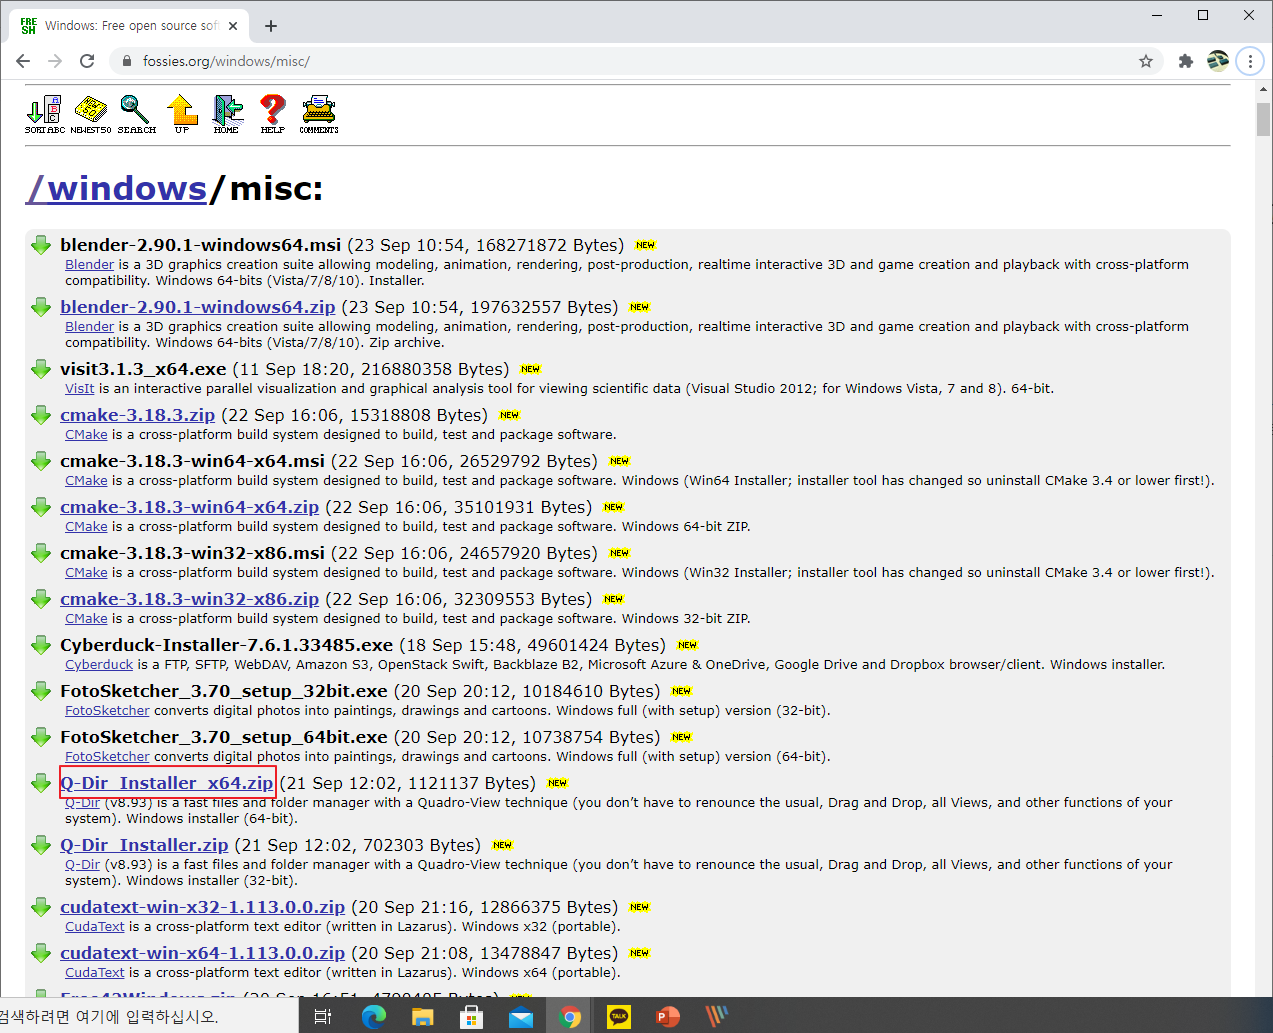Viewport: 1273px width, 1033px height.
Task: Open the Chrome profile avatar
Action: click(1218, 61)
